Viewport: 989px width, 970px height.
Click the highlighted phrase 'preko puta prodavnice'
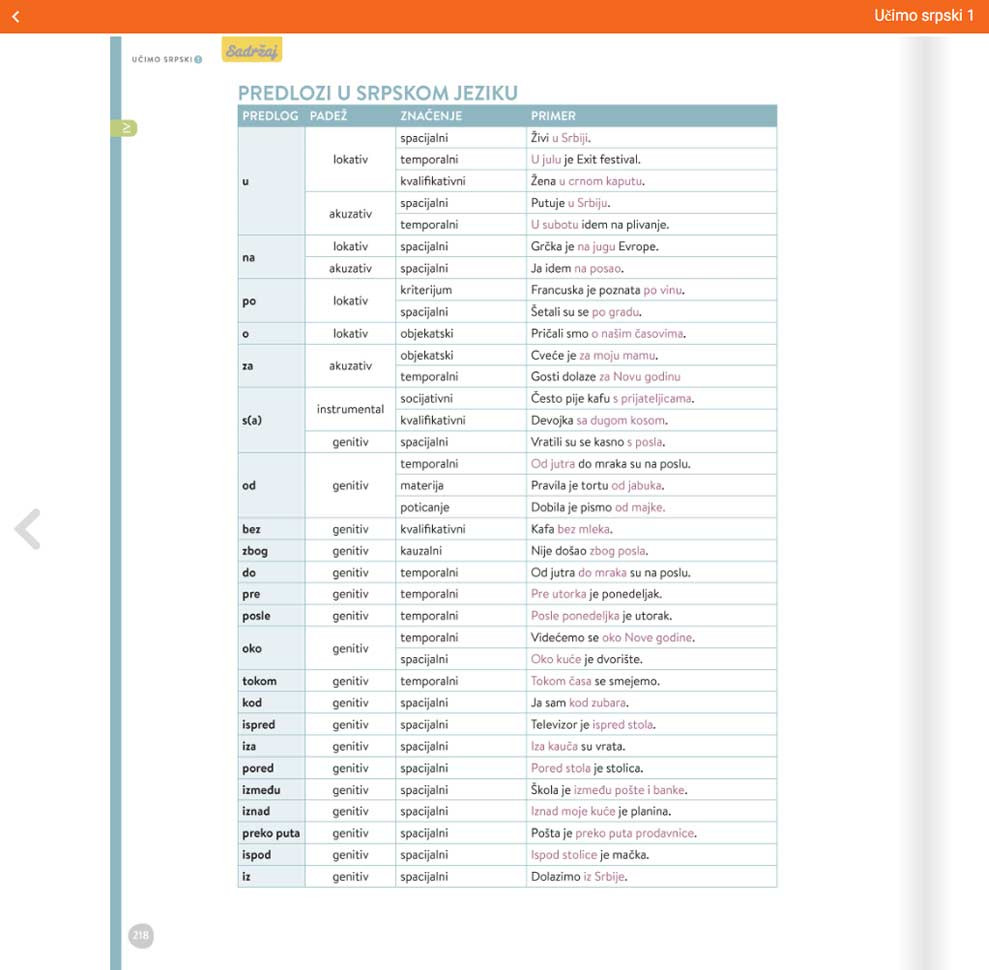point(634,833)
